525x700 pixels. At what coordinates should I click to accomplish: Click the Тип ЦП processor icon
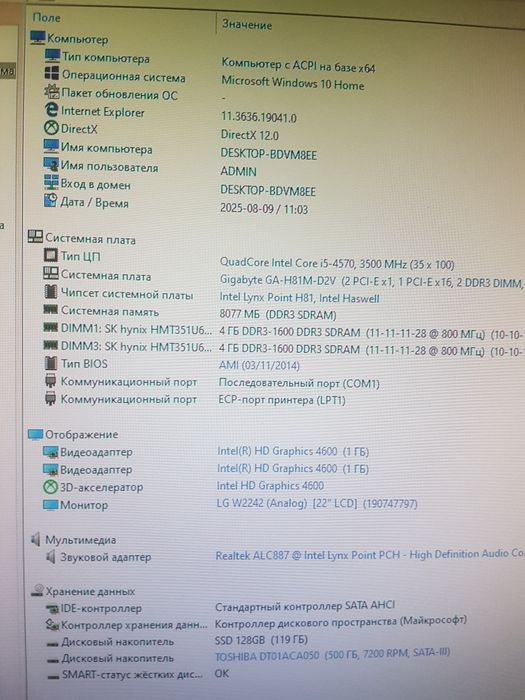[x=50, y=255]
